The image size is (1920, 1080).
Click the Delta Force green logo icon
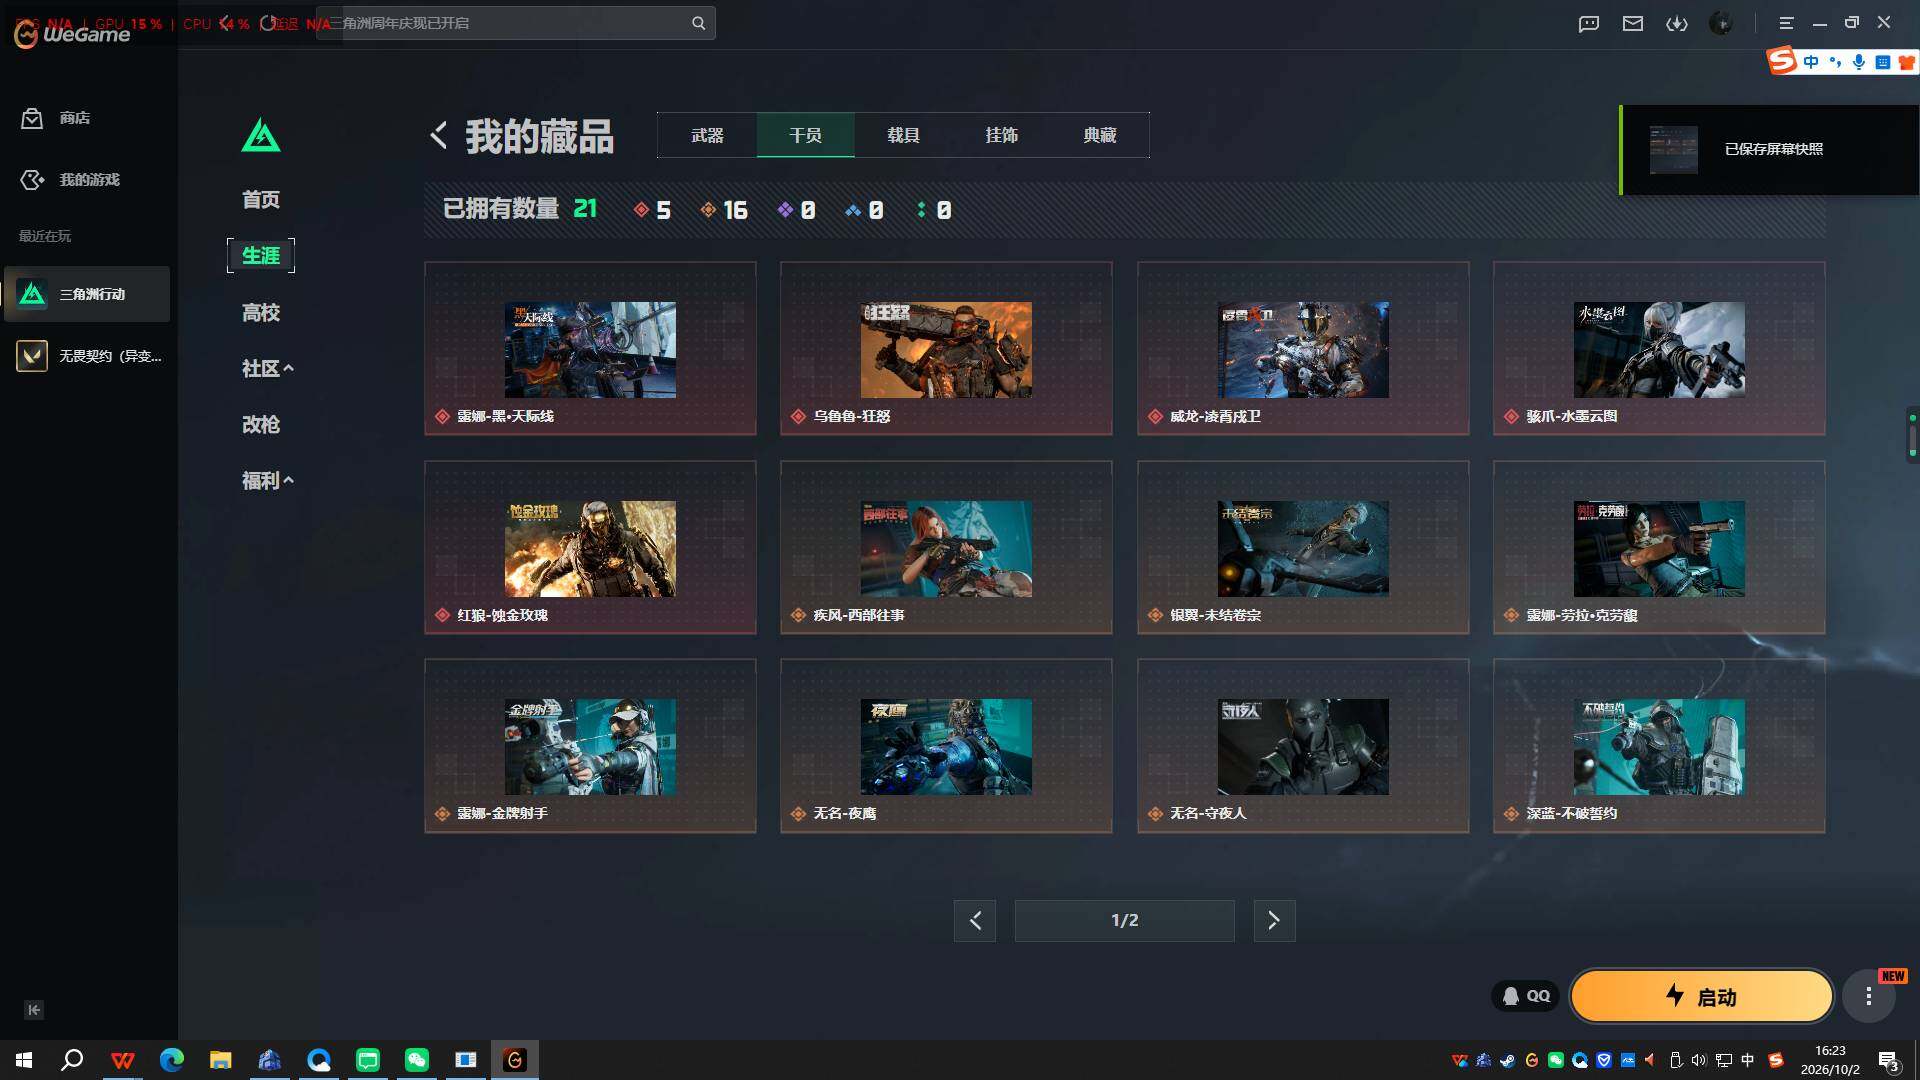coord(261,136)
